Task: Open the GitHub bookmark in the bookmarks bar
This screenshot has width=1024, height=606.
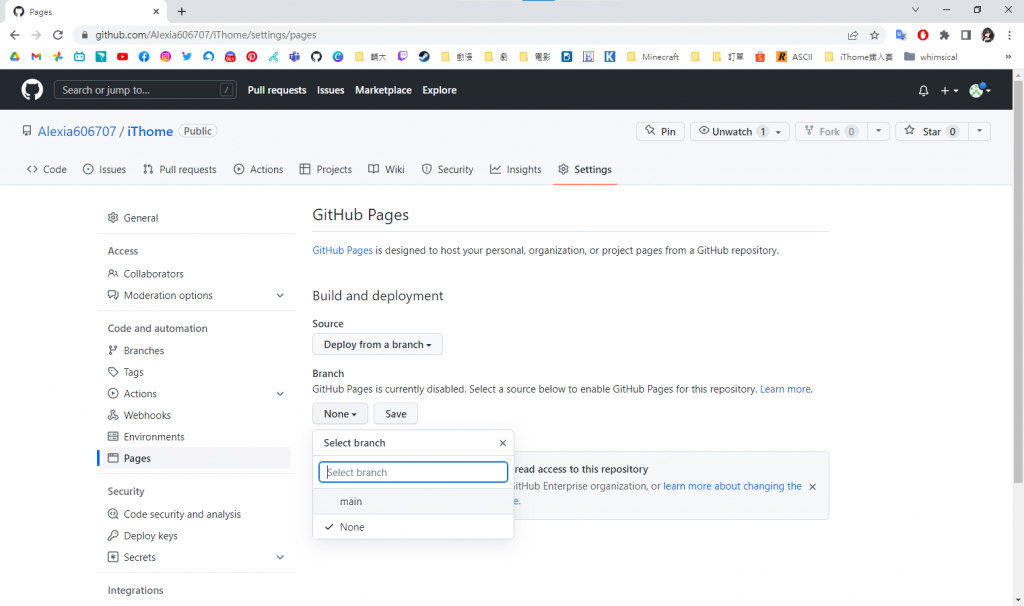Action: pyautogui.click(x=316, y=57)
